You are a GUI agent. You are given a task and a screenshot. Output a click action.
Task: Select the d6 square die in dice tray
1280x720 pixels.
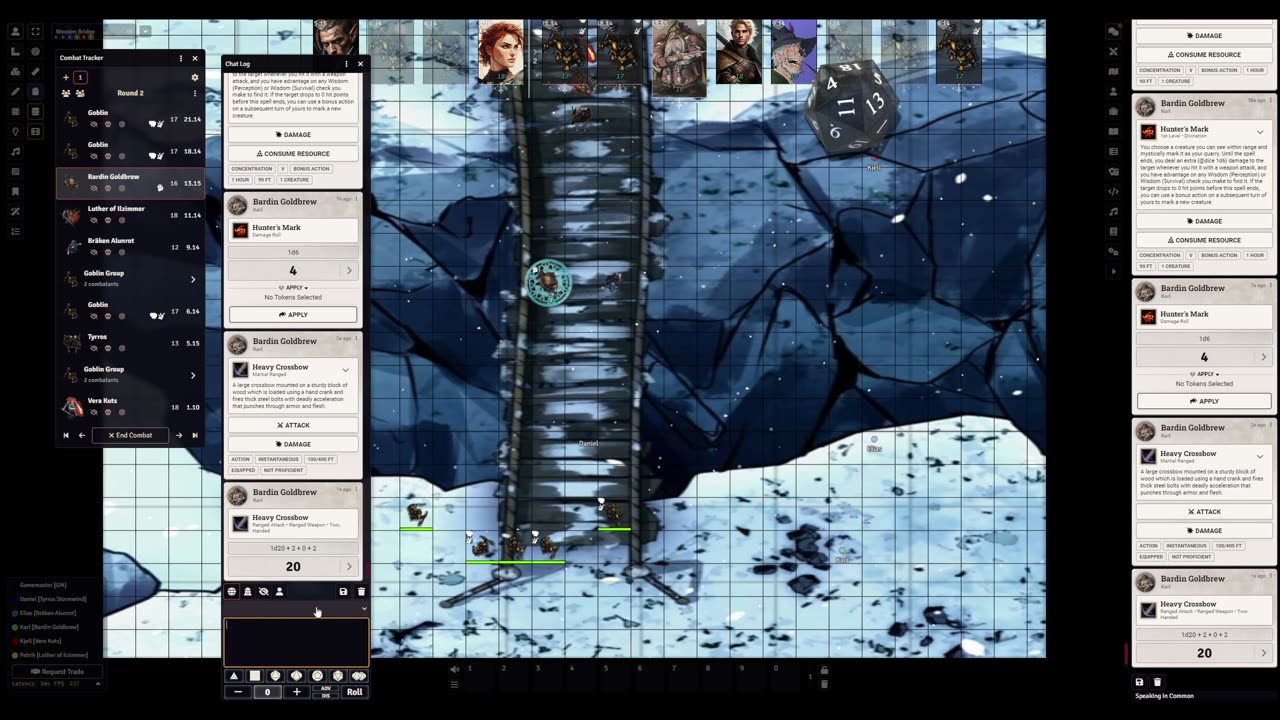tap(255, 676)
